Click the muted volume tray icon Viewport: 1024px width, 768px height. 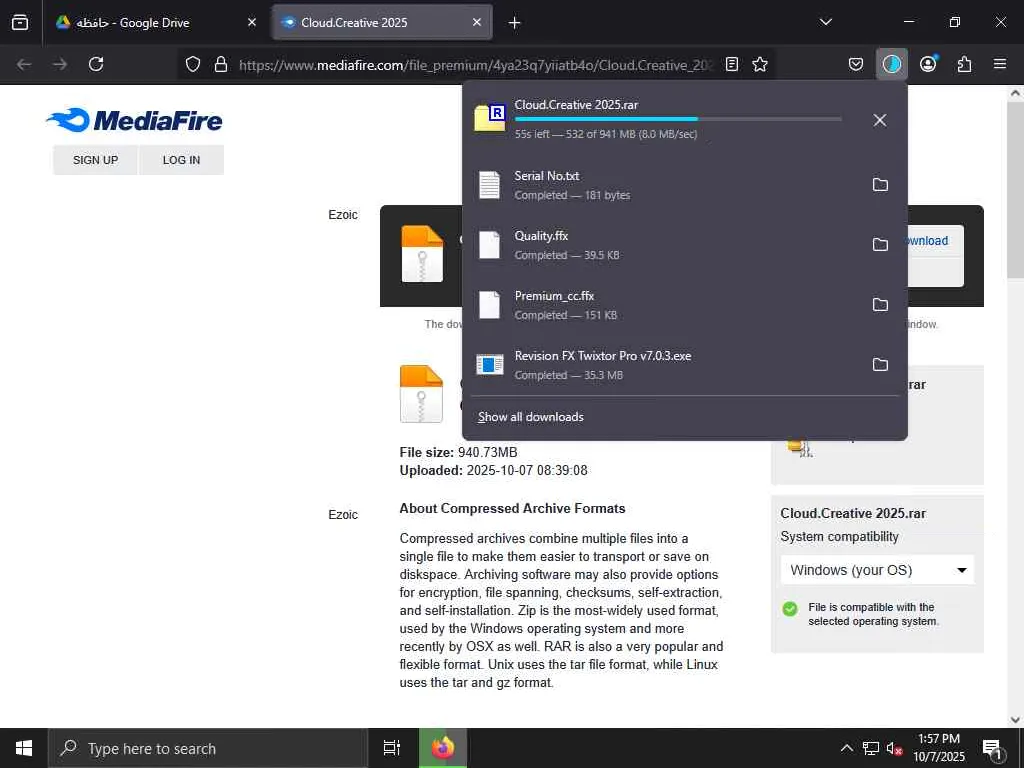pyautogui.click(x=894, y=748)
